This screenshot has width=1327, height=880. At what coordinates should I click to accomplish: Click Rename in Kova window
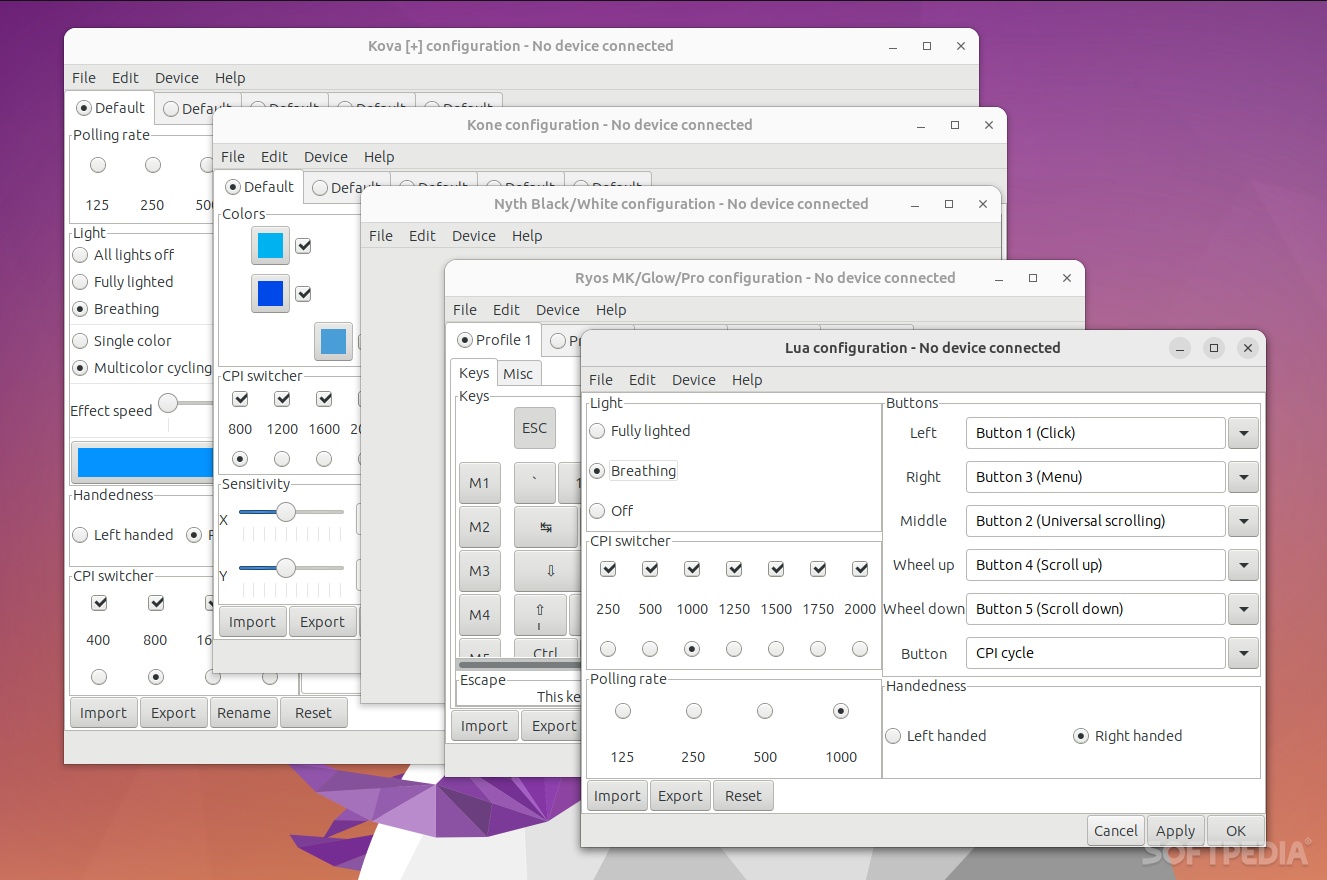point(244,713)
